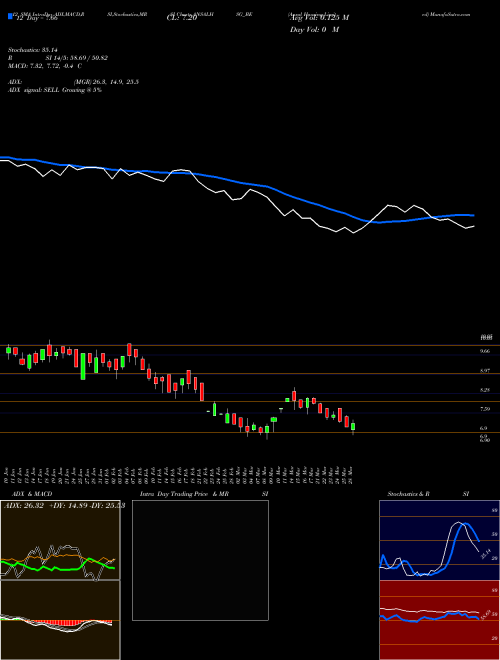Image resolution: width=500 pixels, height=660 pixels.
Task: Click the MACD histogram chart thumbnail
Action: [x=60, y=620]
